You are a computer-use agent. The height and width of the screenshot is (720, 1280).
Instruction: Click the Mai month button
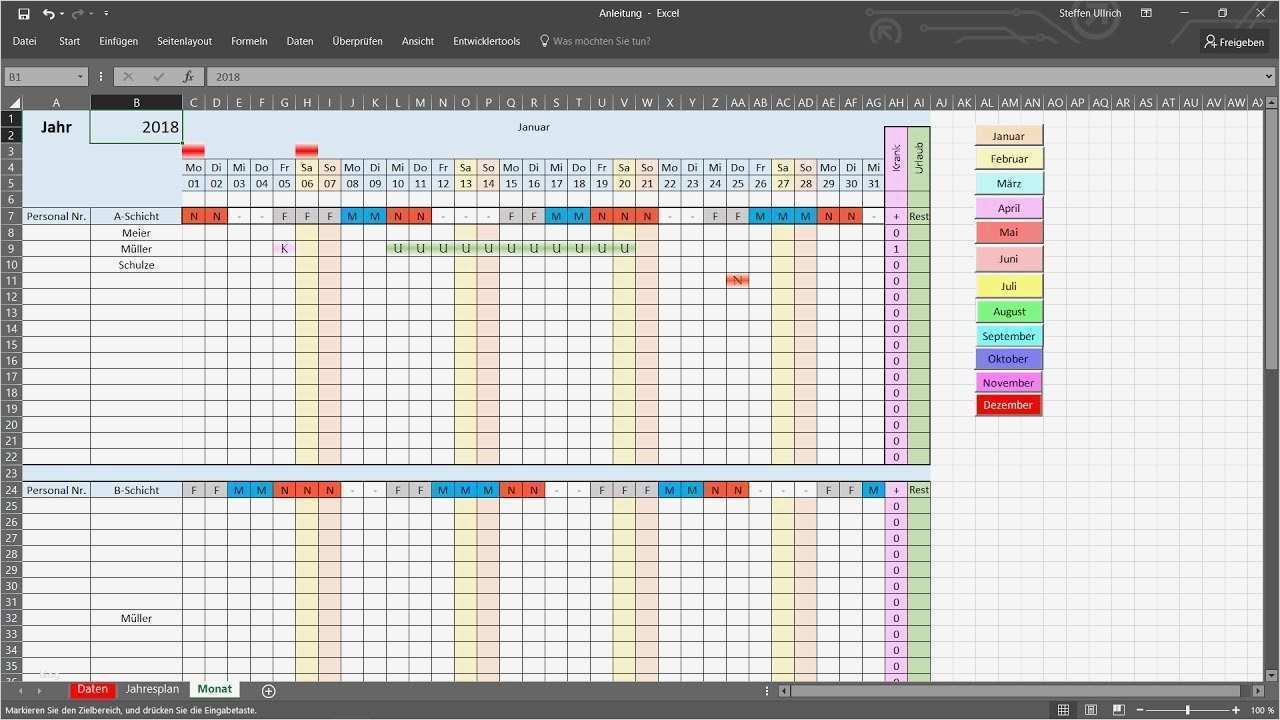[1008, 232]
